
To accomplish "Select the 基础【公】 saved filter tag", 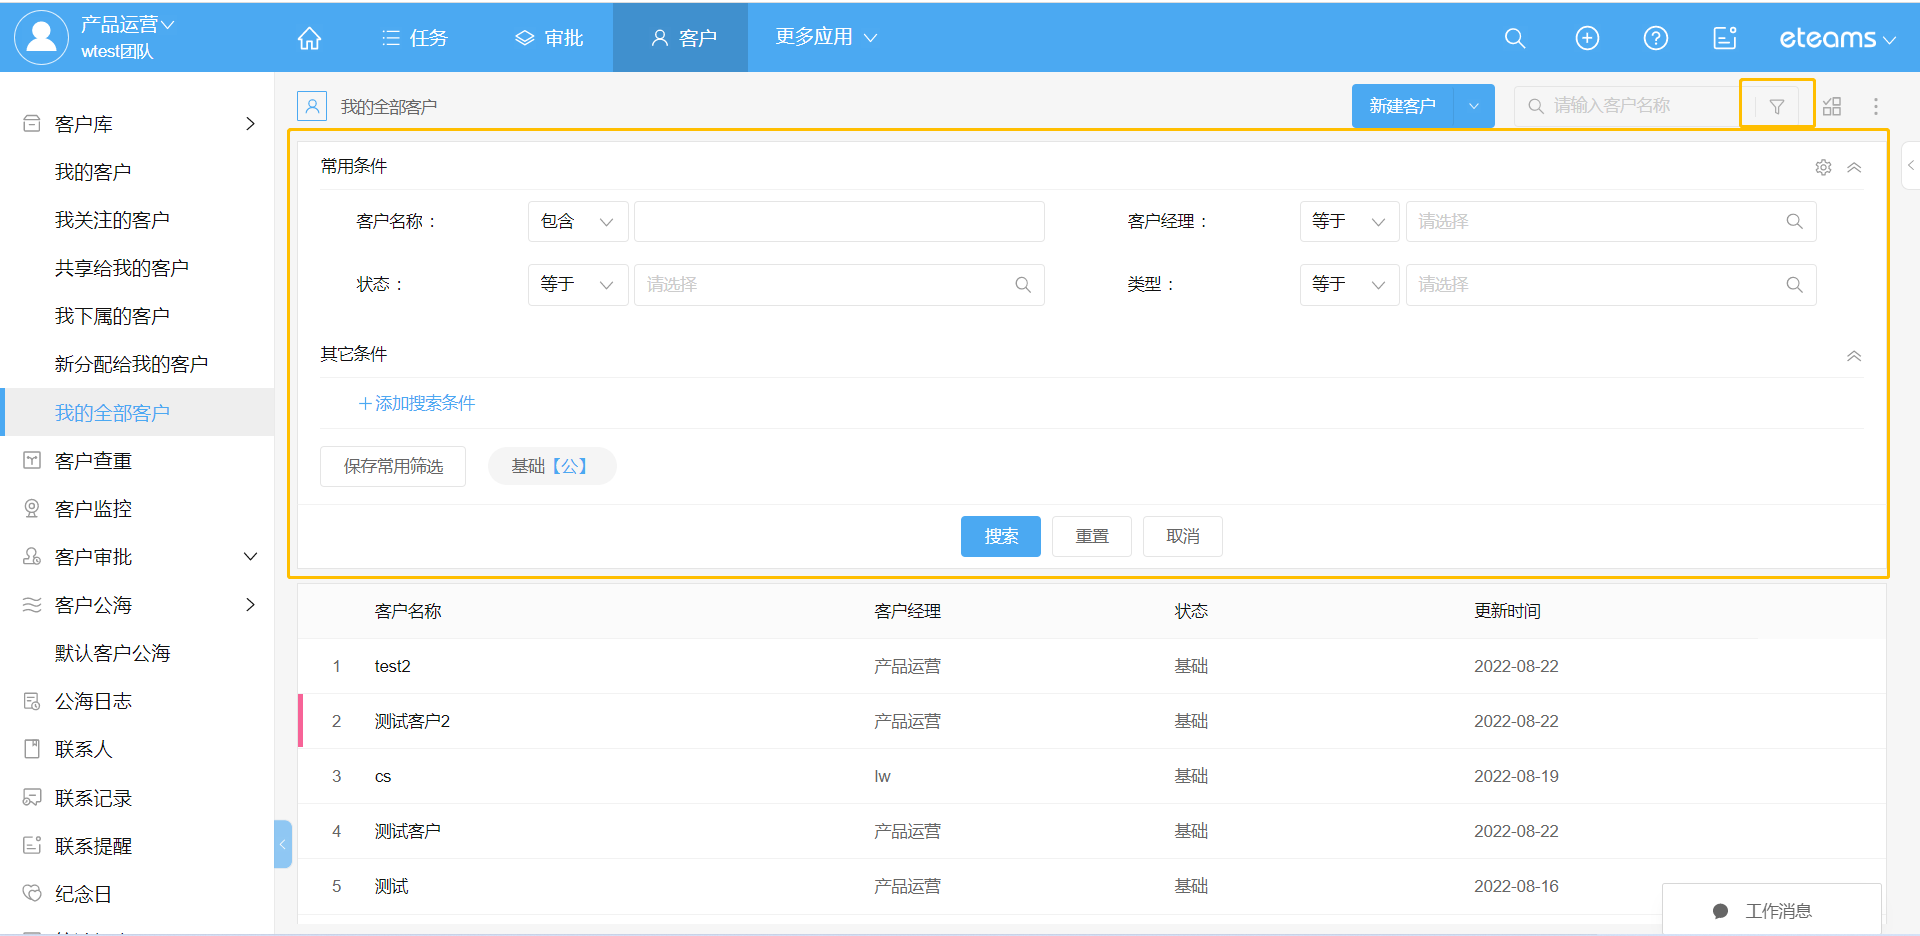I will click(x=551, y=466).
